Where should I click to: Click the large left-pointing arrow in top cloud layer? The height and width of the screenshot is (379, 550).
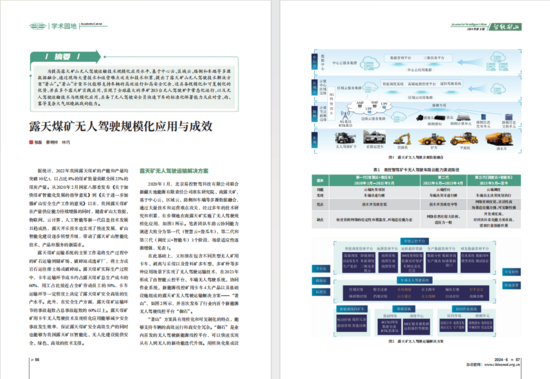click(471, 62)
